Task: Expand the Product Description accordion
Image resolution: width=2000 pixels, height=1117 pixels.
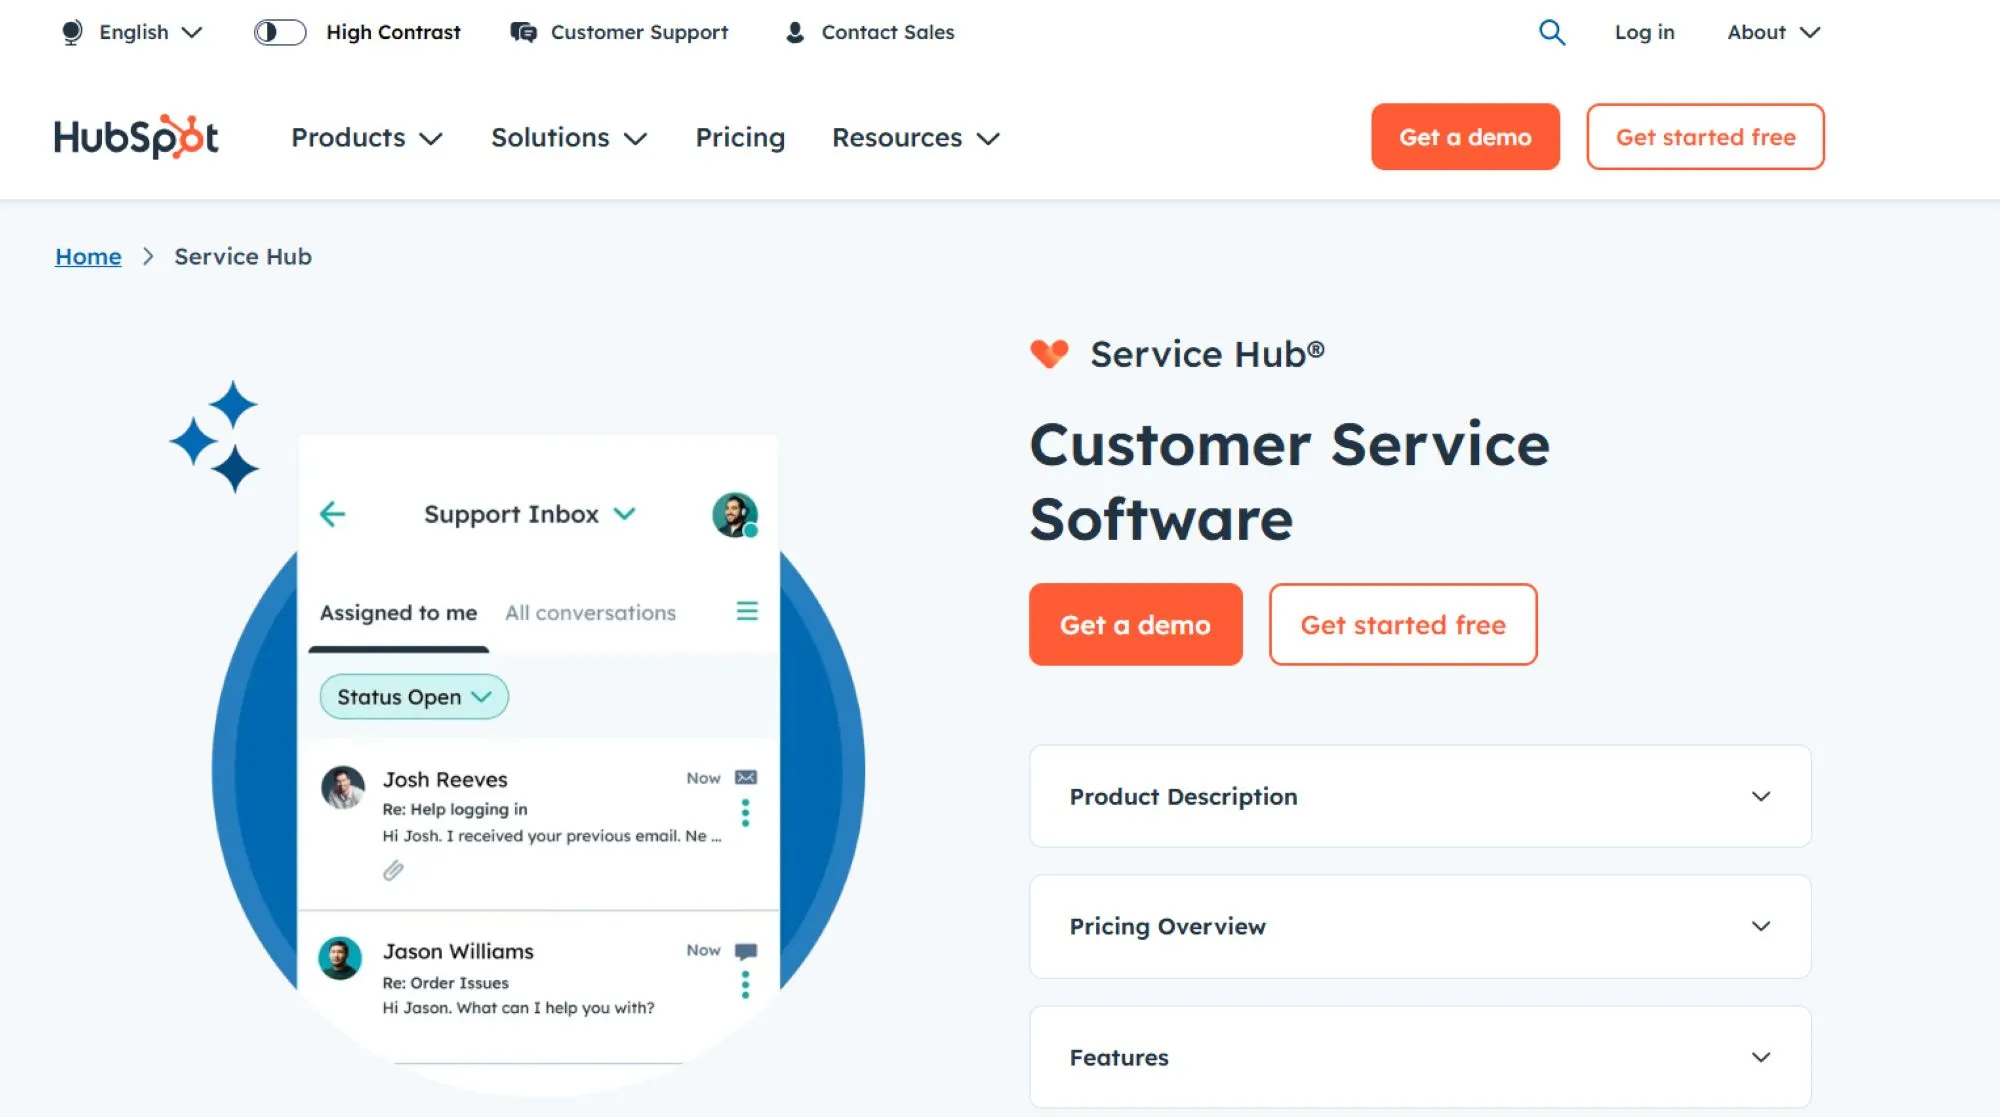Action: pyautogui.click(x=1420, y=796)
